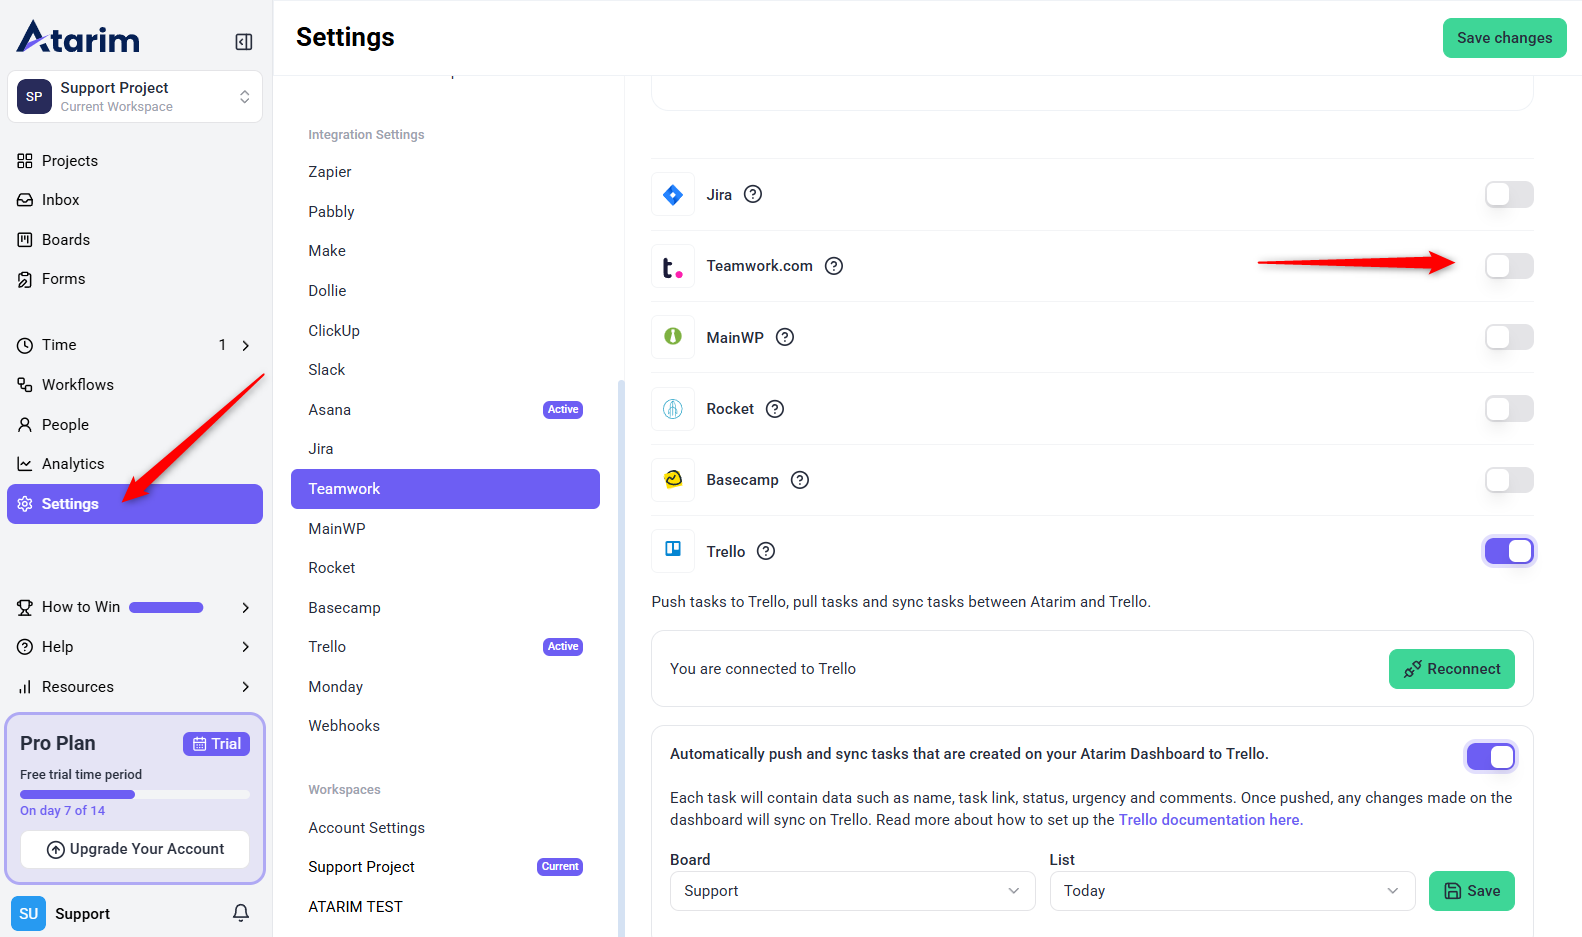Click the Trello logo icon
The image size is (1582, 937).
[673, 551]
